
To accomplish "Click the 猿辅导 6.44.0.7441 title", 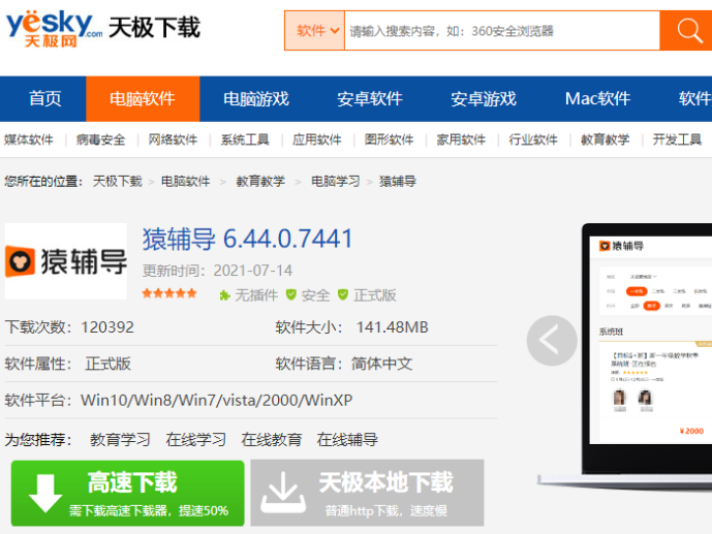I will tap(247, 239).
